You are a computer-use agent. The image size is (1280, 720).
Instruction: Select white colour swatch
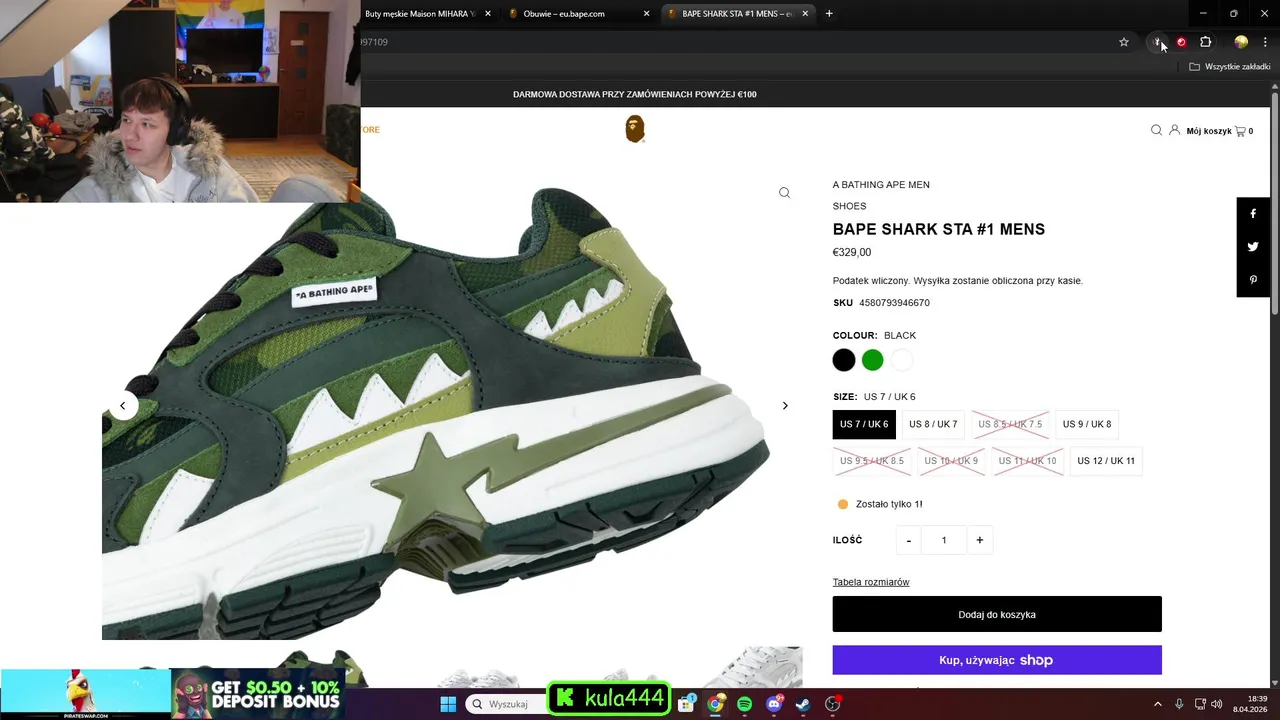tap(902, 360)
